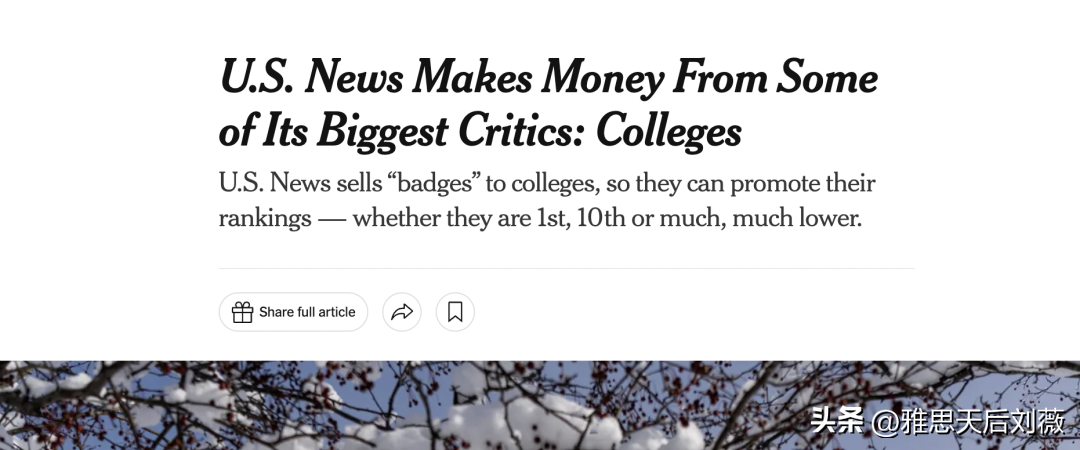The height and width of the screenshot is (450, 1080).
Task: Bookmark this article with the bookmark icon
Action: click(x=455, y=312)
